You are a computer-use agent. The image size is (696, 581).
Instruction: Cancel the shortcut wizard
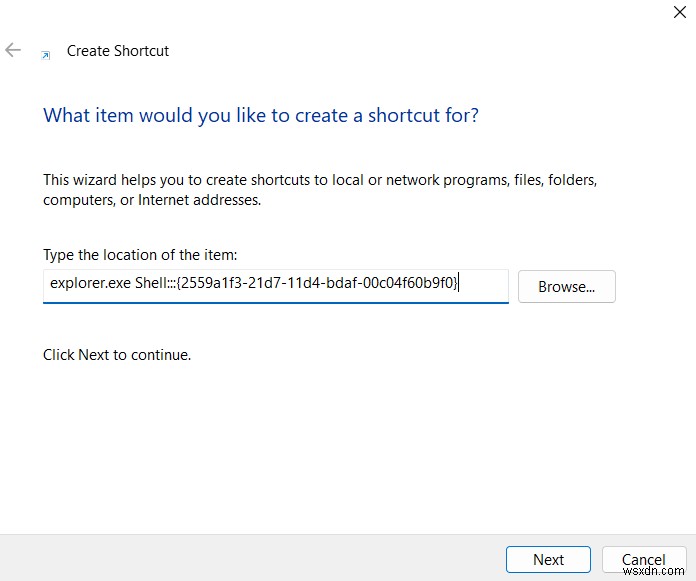[x=644, y=560]
